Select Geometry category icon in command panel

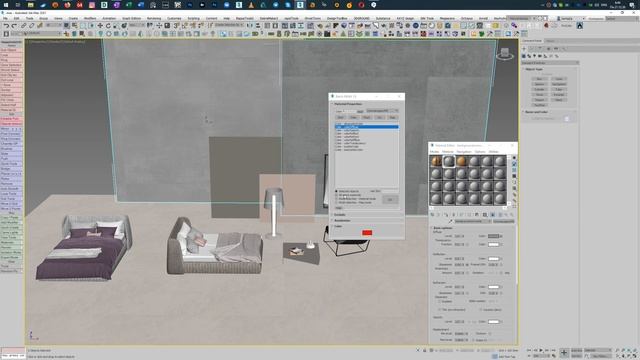[524, 56]
